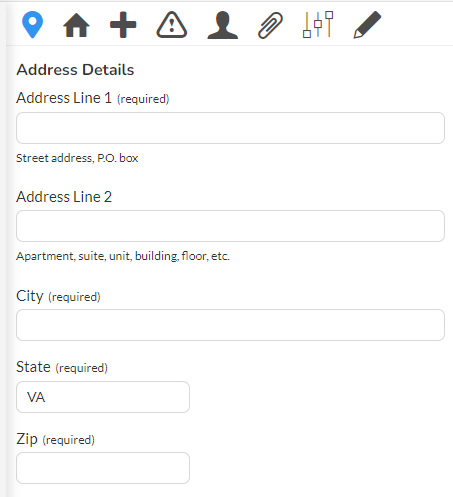453x497 pixels.
Task: Open the warning triangle icon tab
Action: point(172,25)
